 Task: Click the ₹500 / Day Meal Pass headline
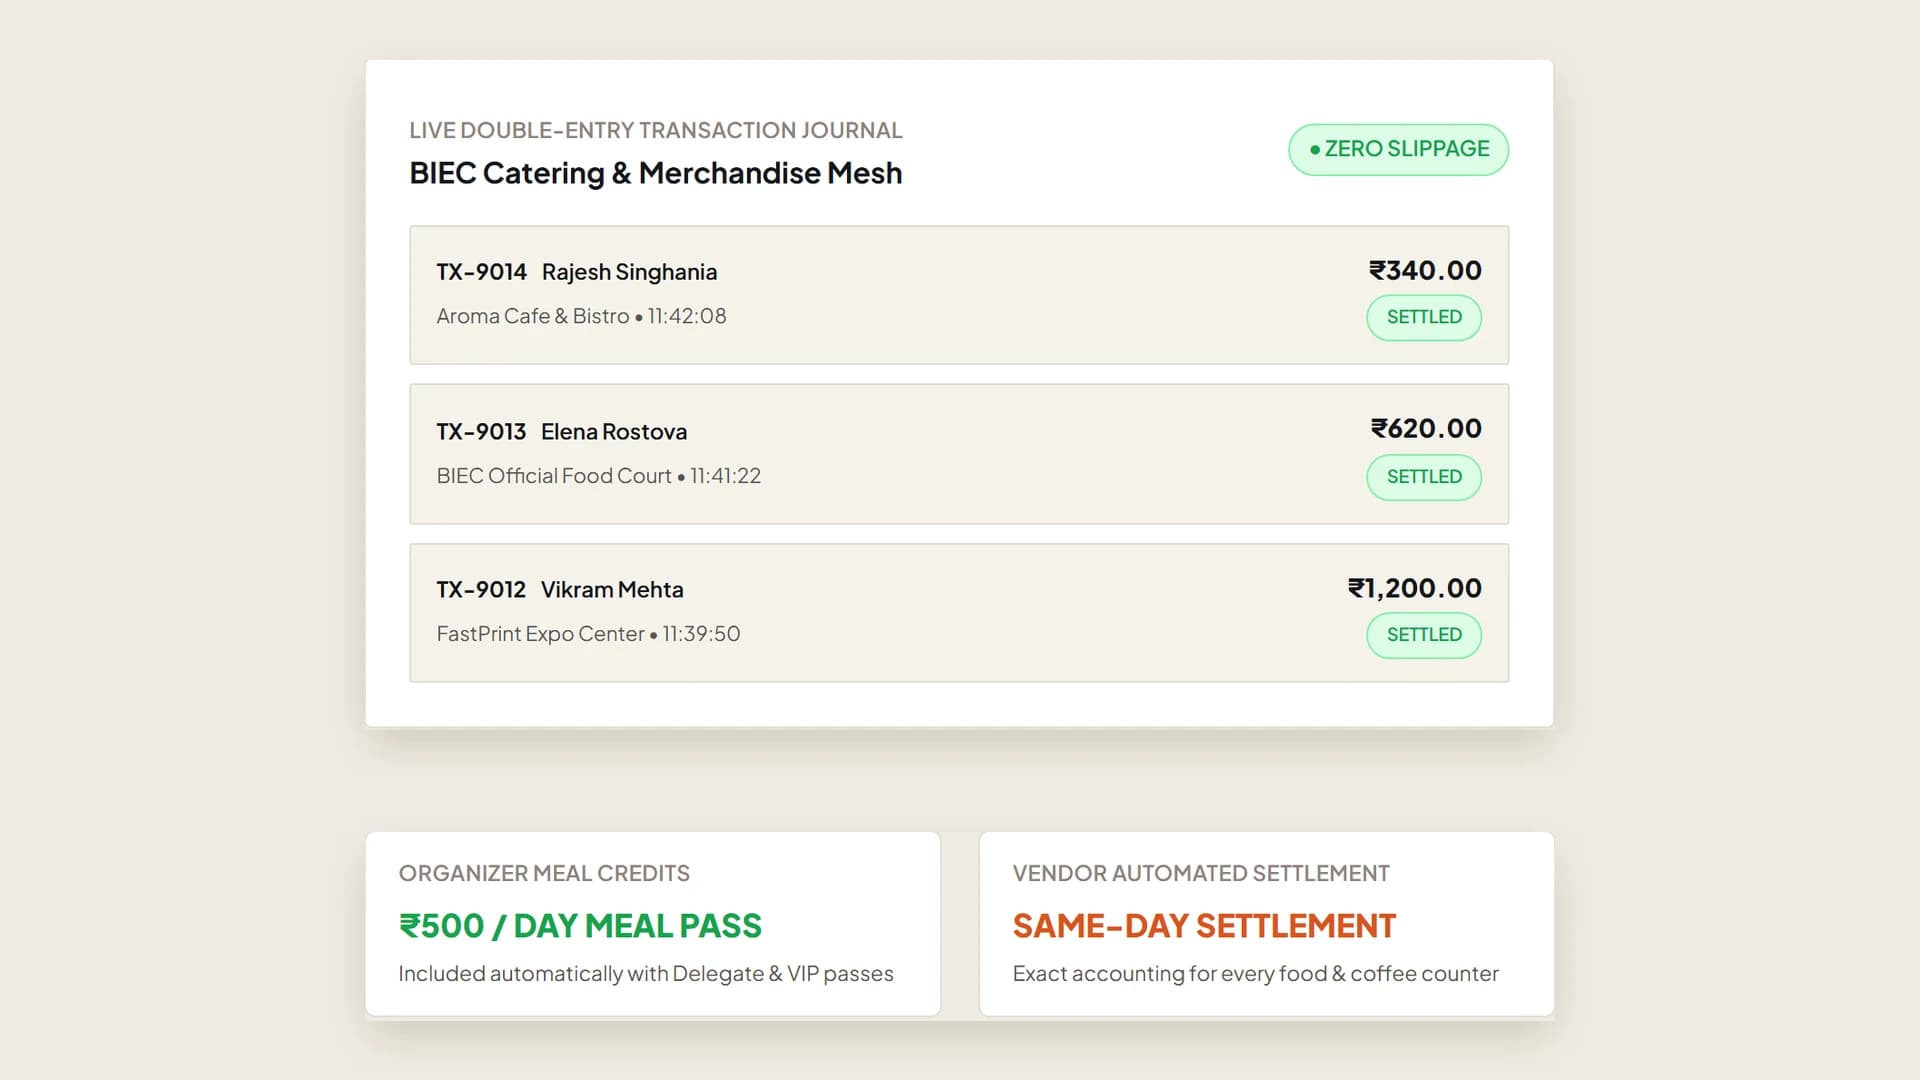pos(580,926)
